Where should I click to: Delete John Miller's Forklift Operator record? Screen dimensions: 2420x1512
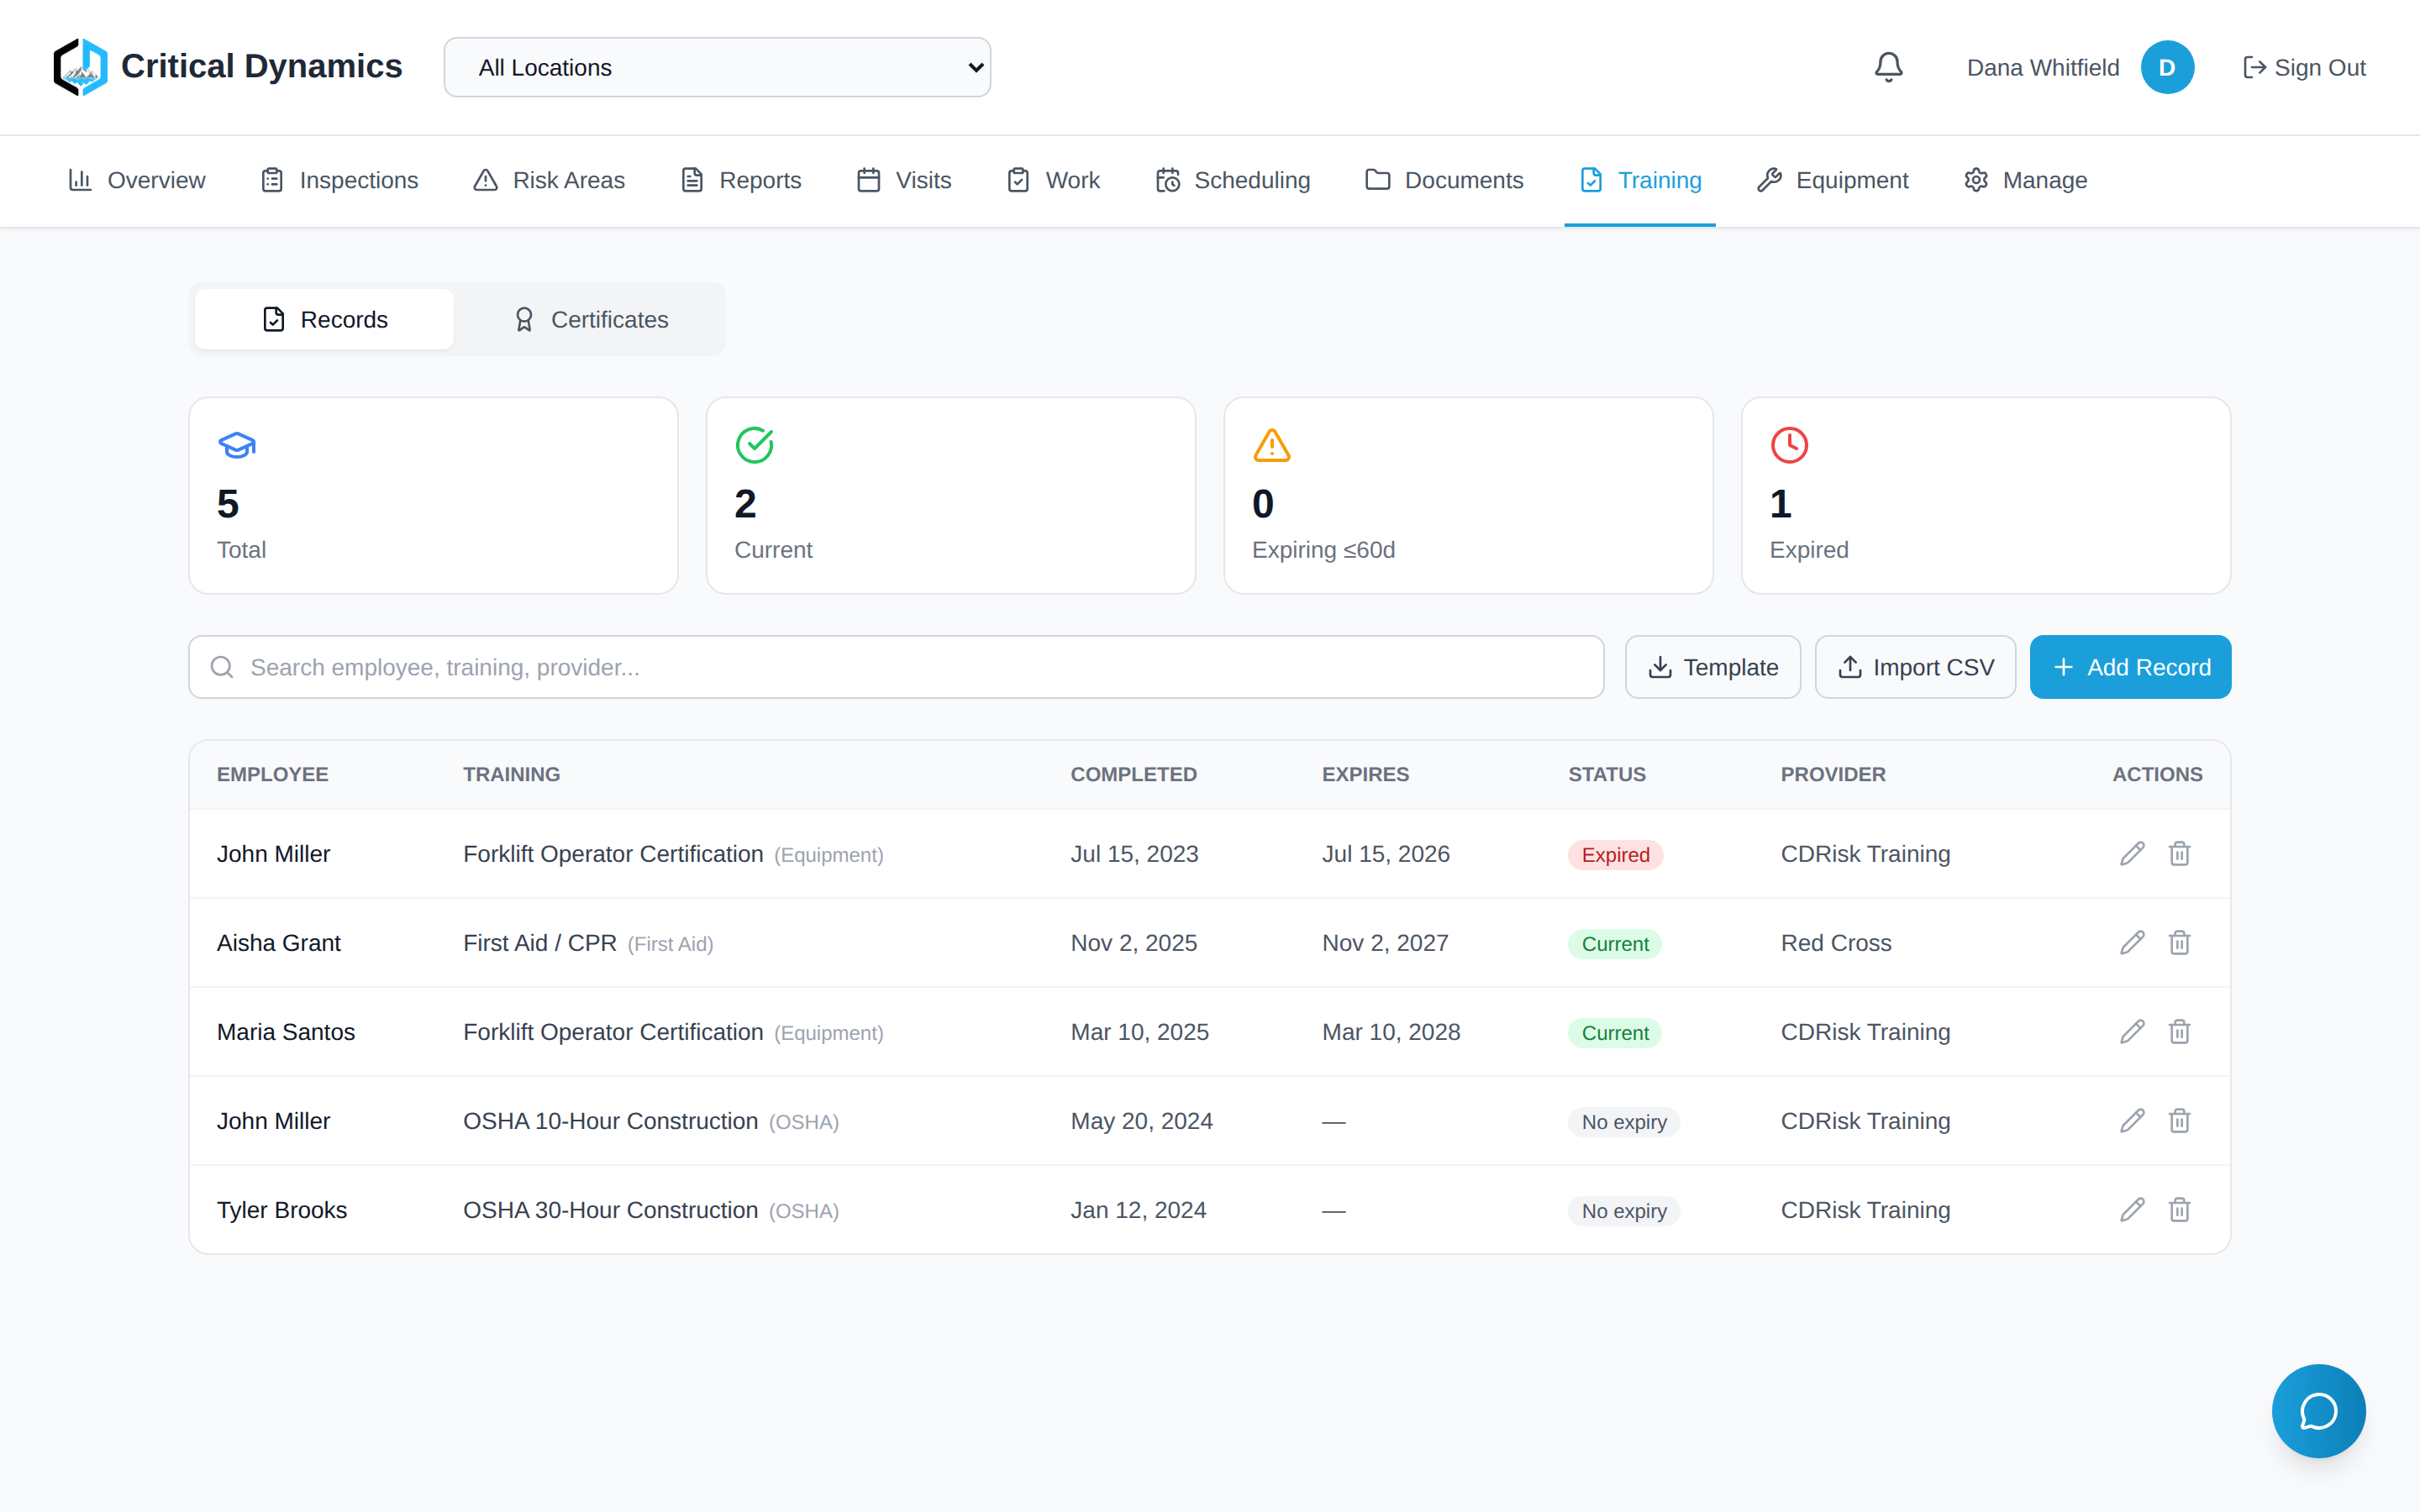click(x=2179, y=853)
